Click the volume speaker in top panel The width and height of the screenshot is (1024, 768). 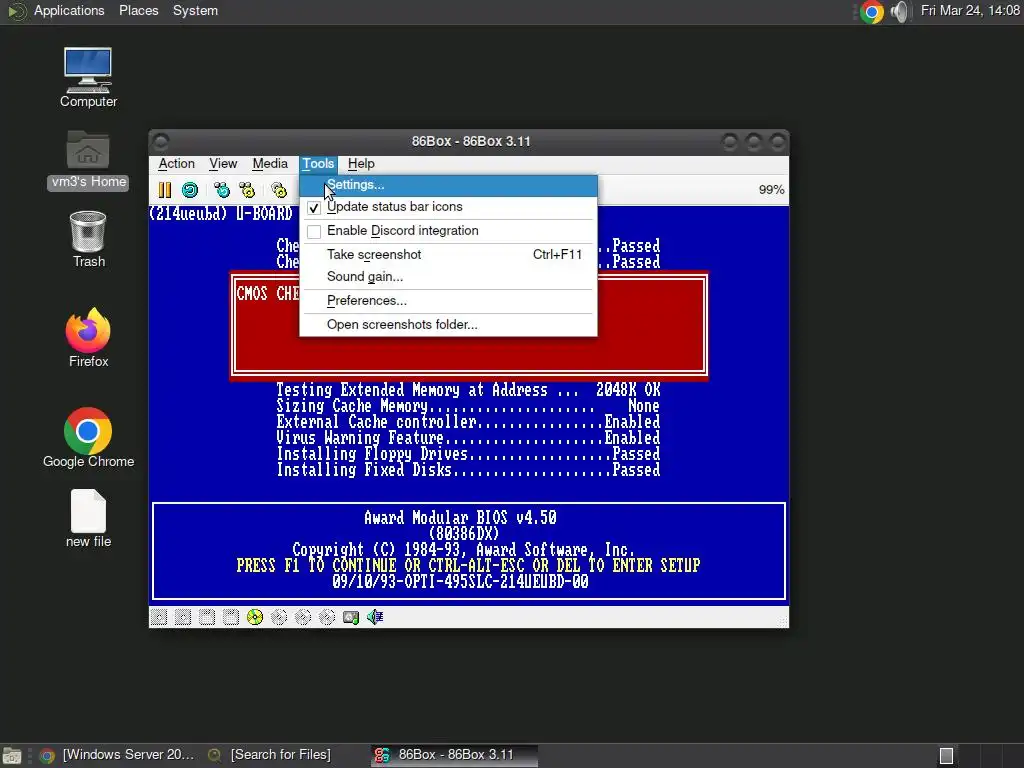[x=899, y=12]
